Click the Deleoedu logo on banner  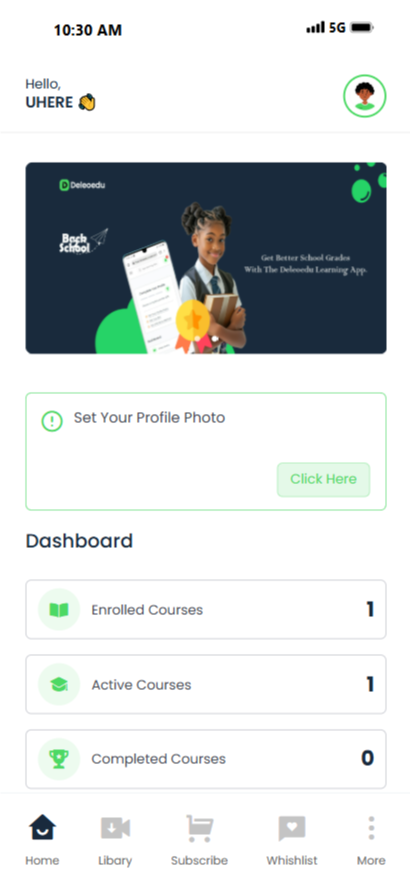(82, 185)
